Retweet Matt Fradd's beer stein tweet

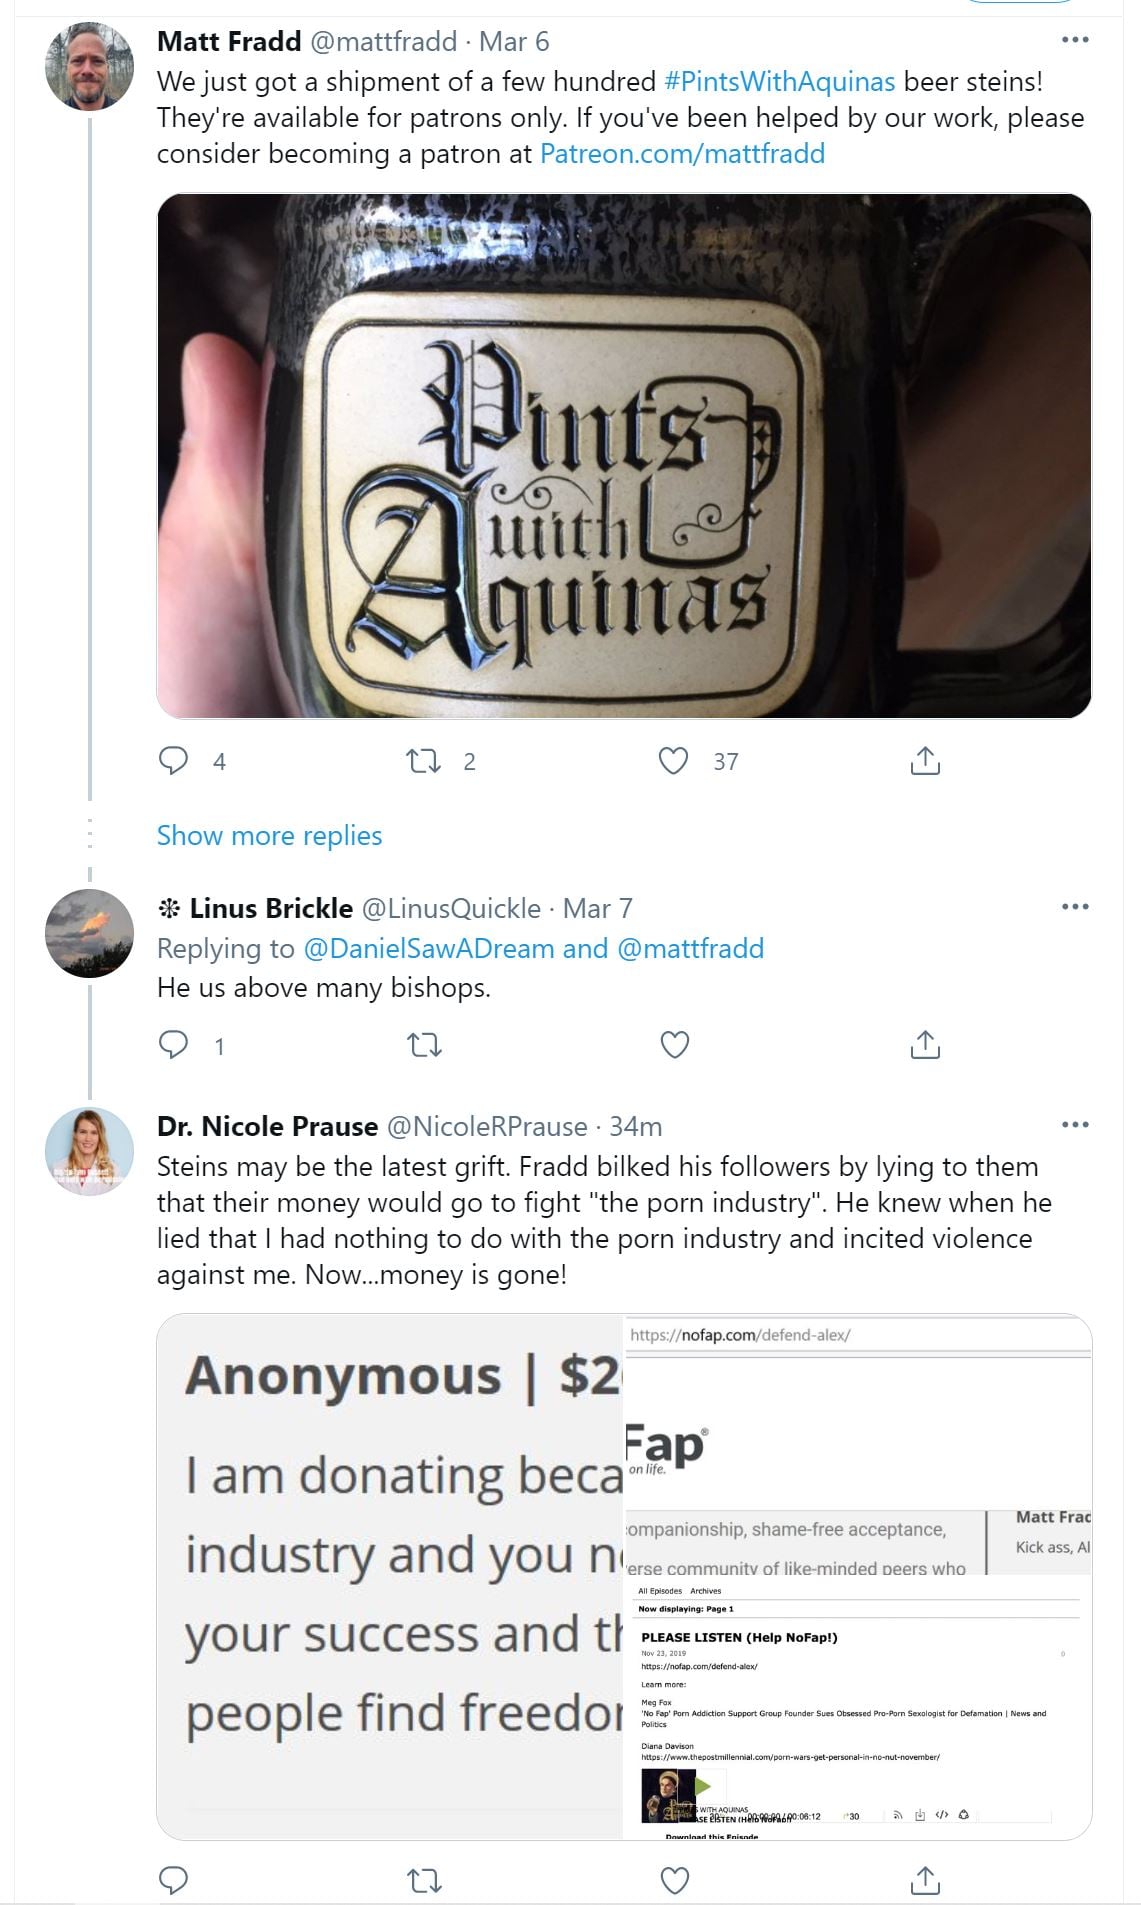pyautogui.click(x=424, y=761)
